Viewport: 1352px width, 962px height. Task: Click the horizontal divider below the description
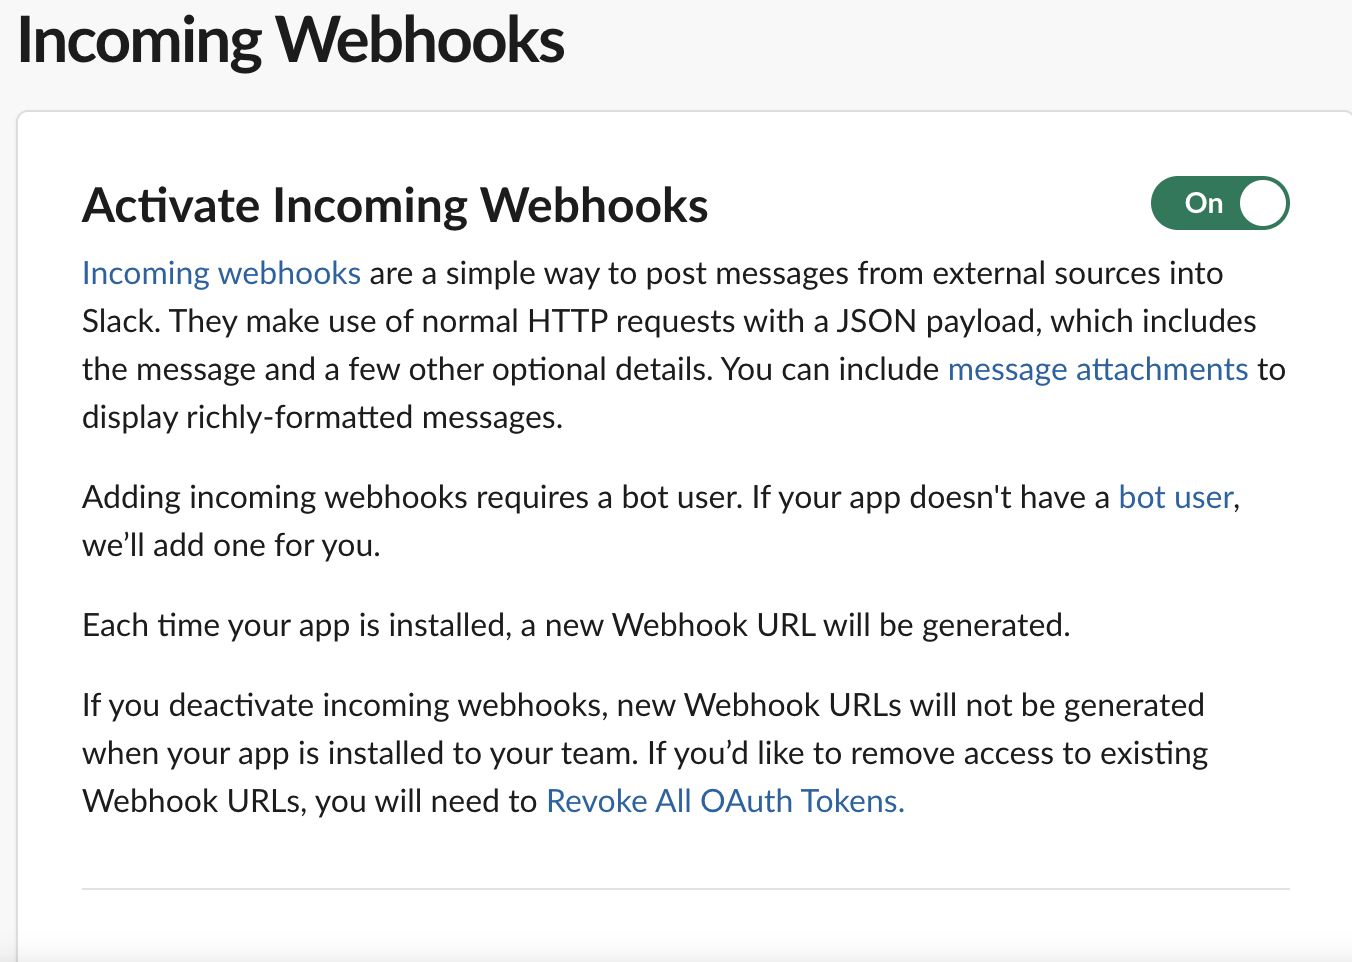click(685, 888)
